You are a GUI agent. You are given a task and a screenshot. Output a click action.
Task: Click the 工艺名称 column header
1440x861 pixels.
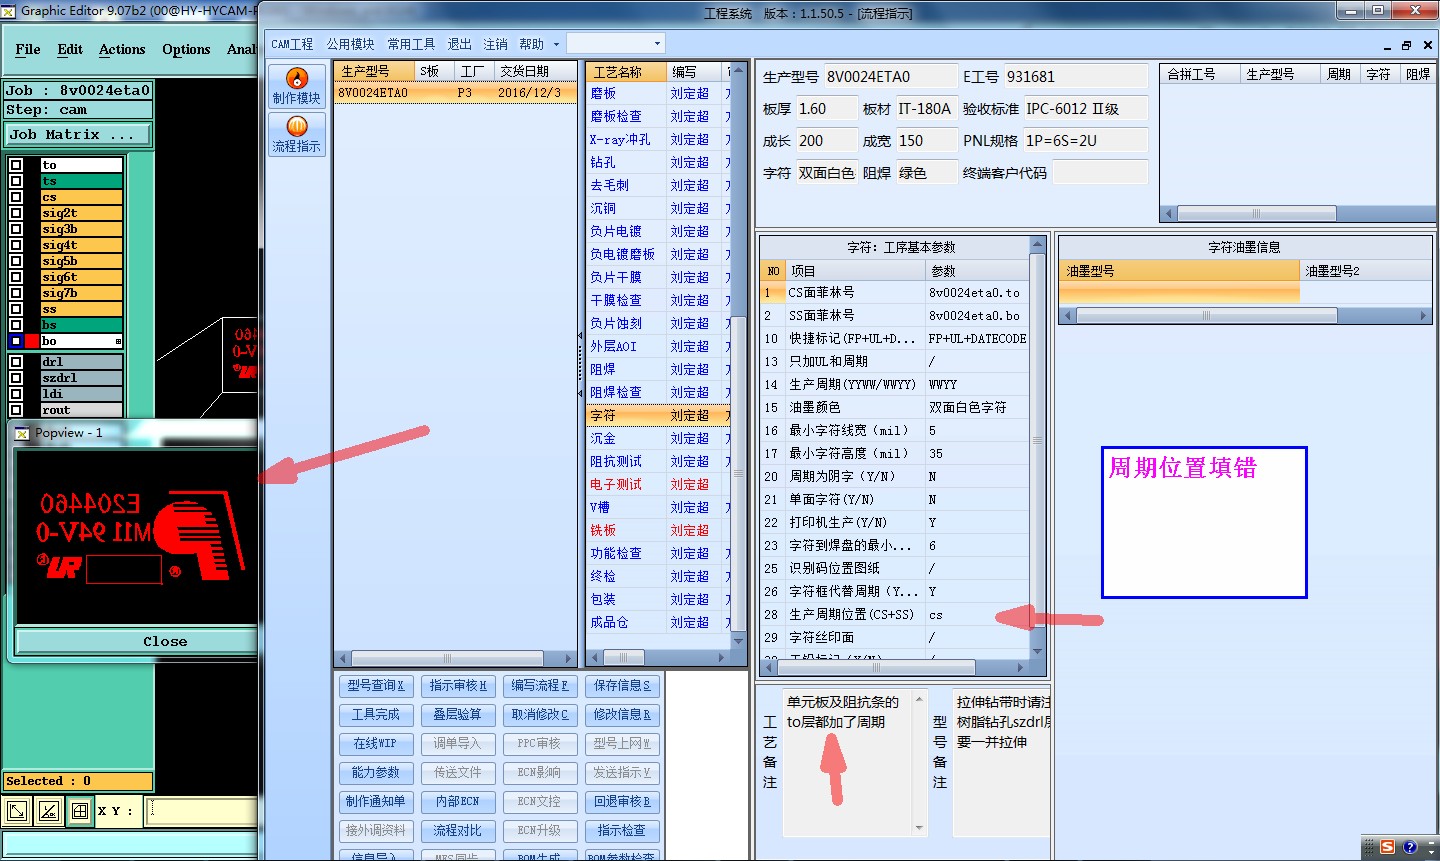tap(626, 72)
